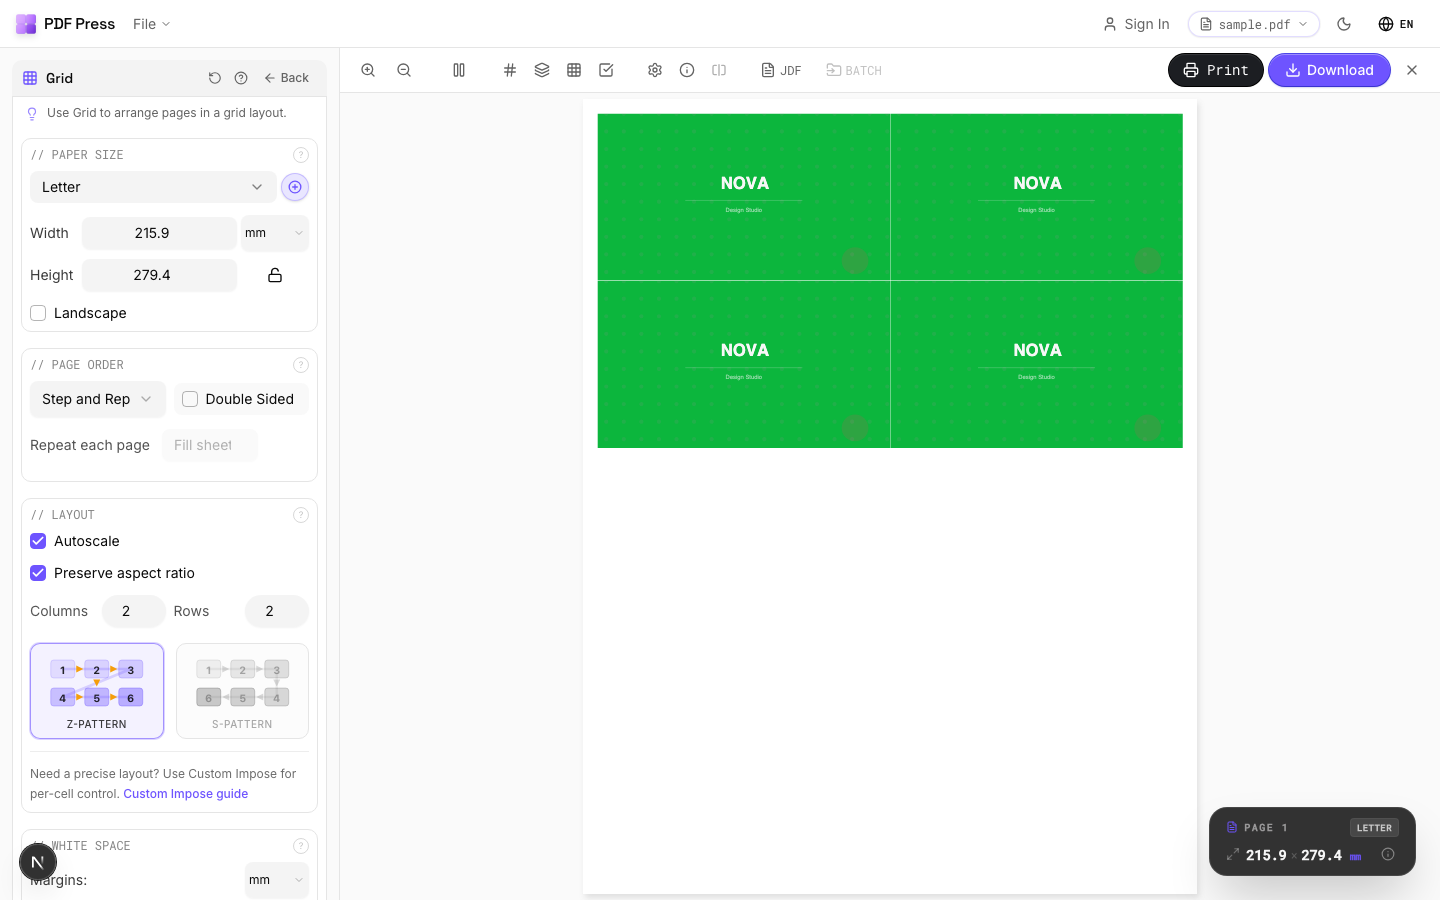Open the Letter paper size dropdown
This screenshot has height=900, width=1440.
tap(153, 187)
